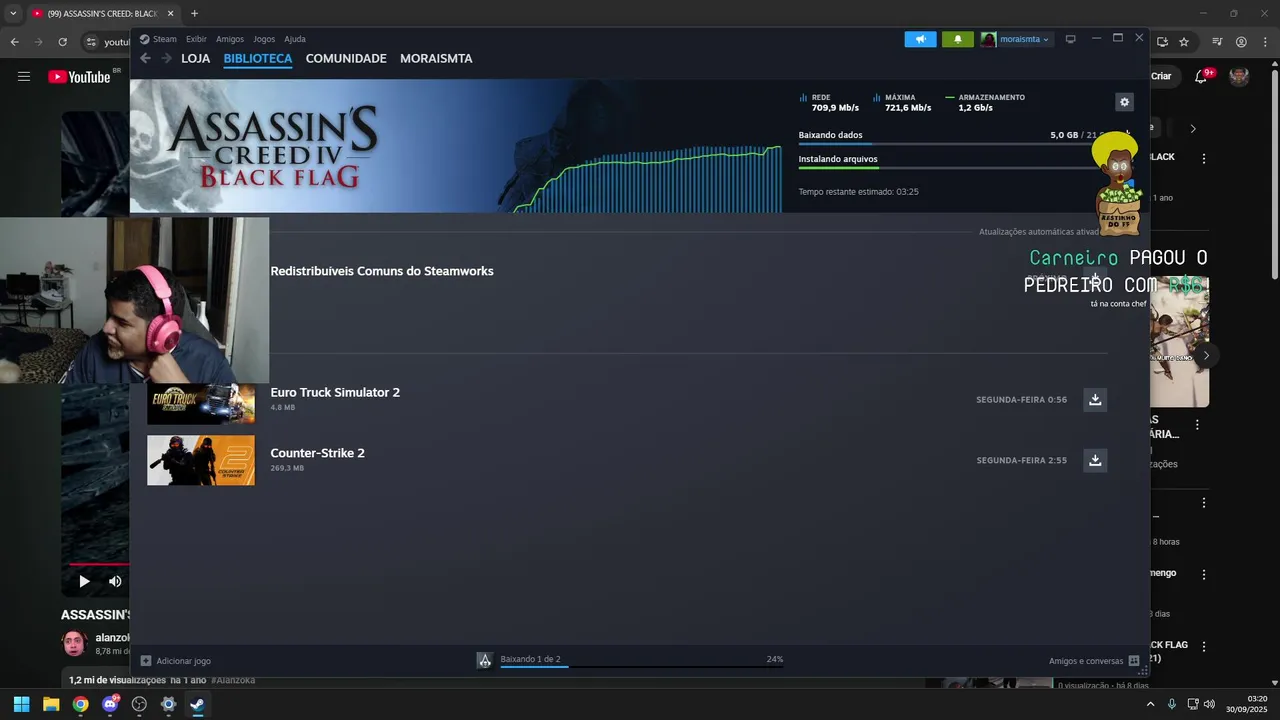Open Chrome profile icon
The image size is (1280, 720).
[x=1241, y=42]
